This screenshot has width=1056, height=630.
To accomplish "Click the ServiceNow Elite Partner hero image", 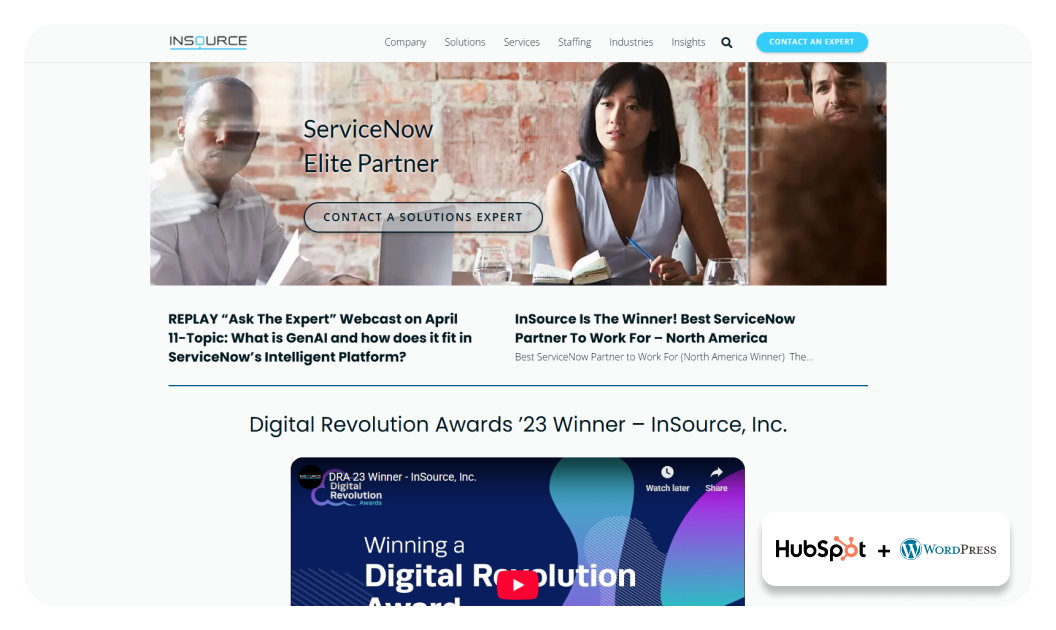I will 518,173.
